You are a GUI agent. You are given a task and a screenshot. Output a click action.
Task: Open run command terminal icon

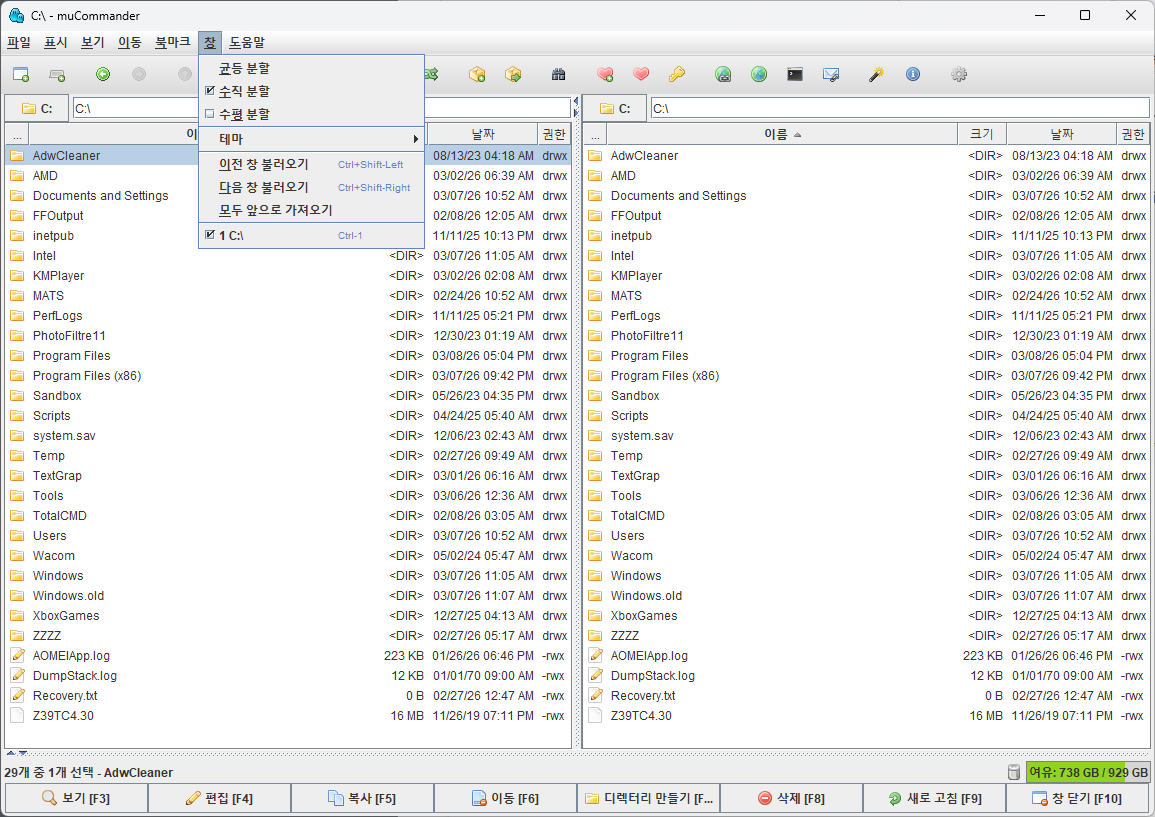(795, 74)
